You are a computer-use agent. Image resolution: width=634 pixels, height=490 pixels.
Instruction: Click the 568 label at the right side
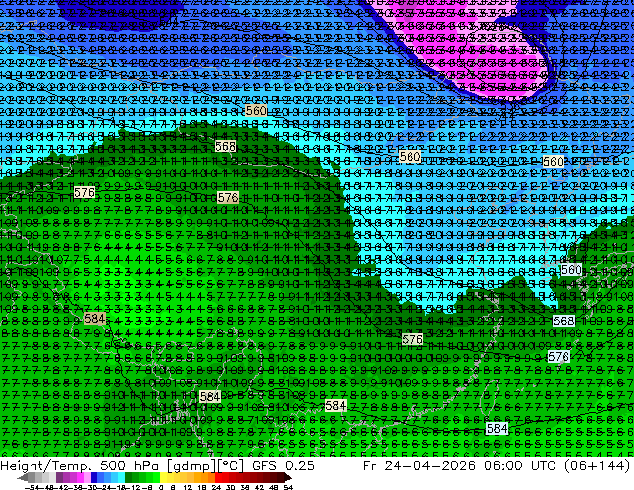pyautogui.click(x=564, y=321)
